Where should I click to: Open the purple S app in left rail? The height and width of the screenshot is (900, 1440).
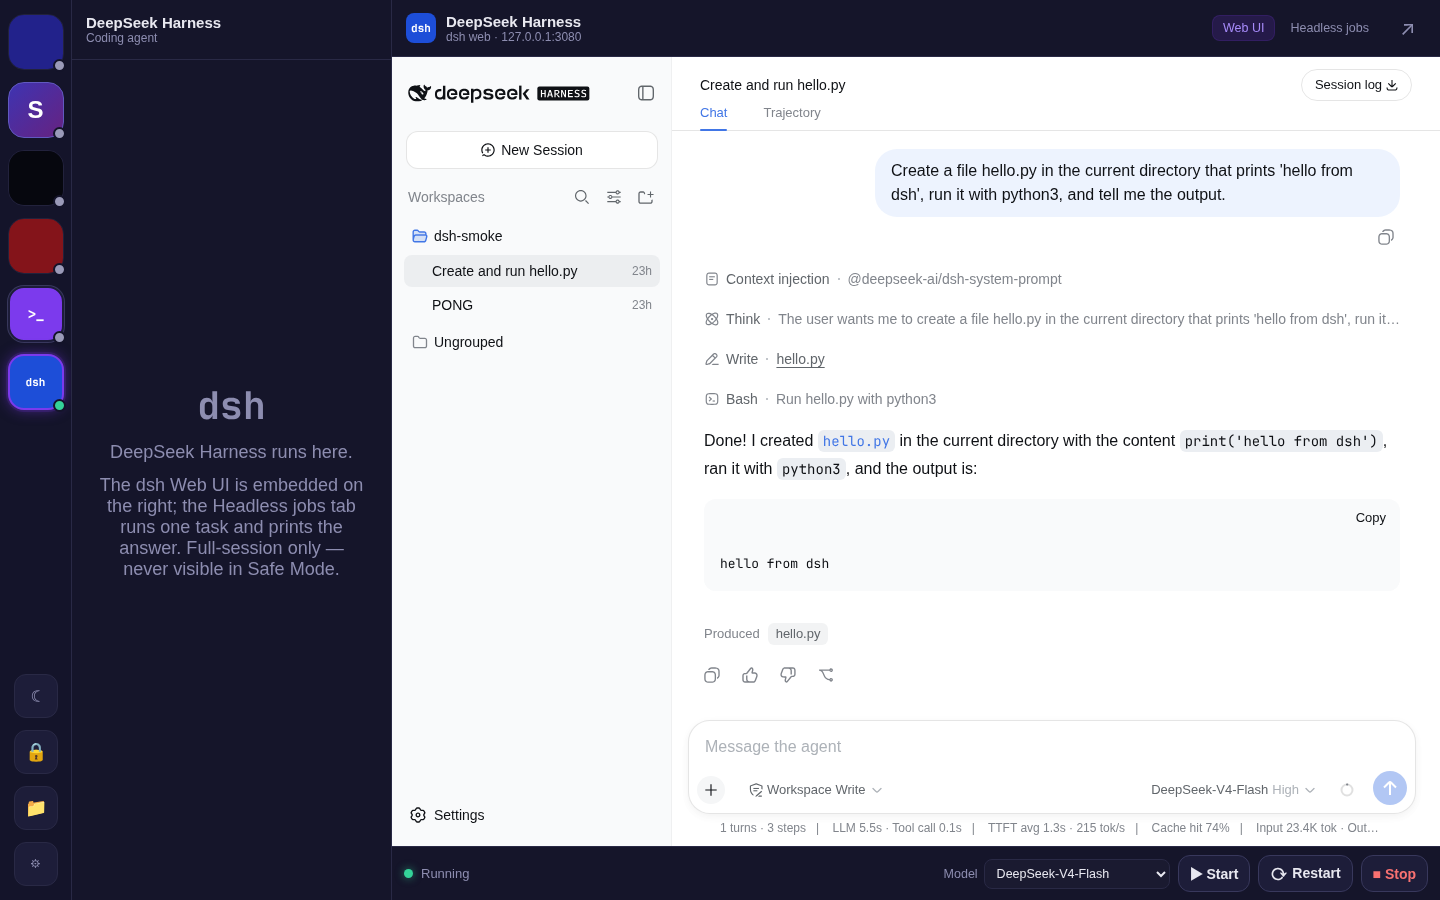[x=36, y=110]
